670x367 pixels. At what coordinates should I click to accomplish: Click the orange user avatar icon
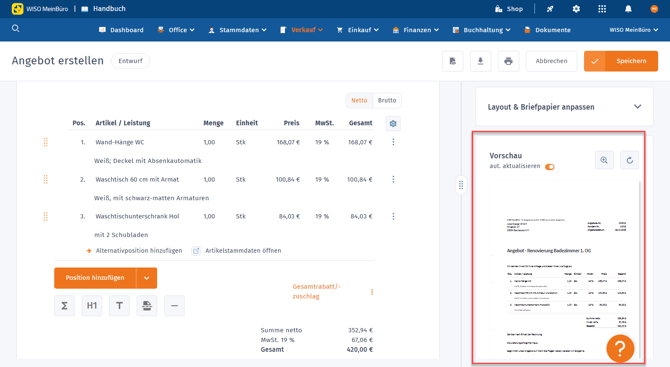point(654,9)
